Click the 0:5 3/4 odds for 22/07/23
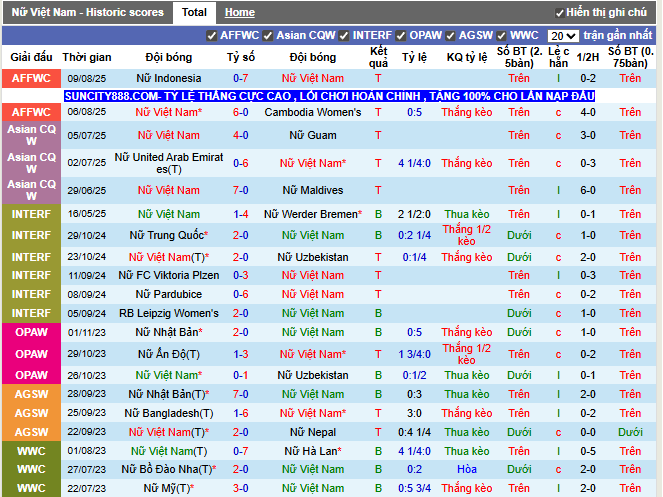Viewport: 663px width, 497px height. pos(414,488)
